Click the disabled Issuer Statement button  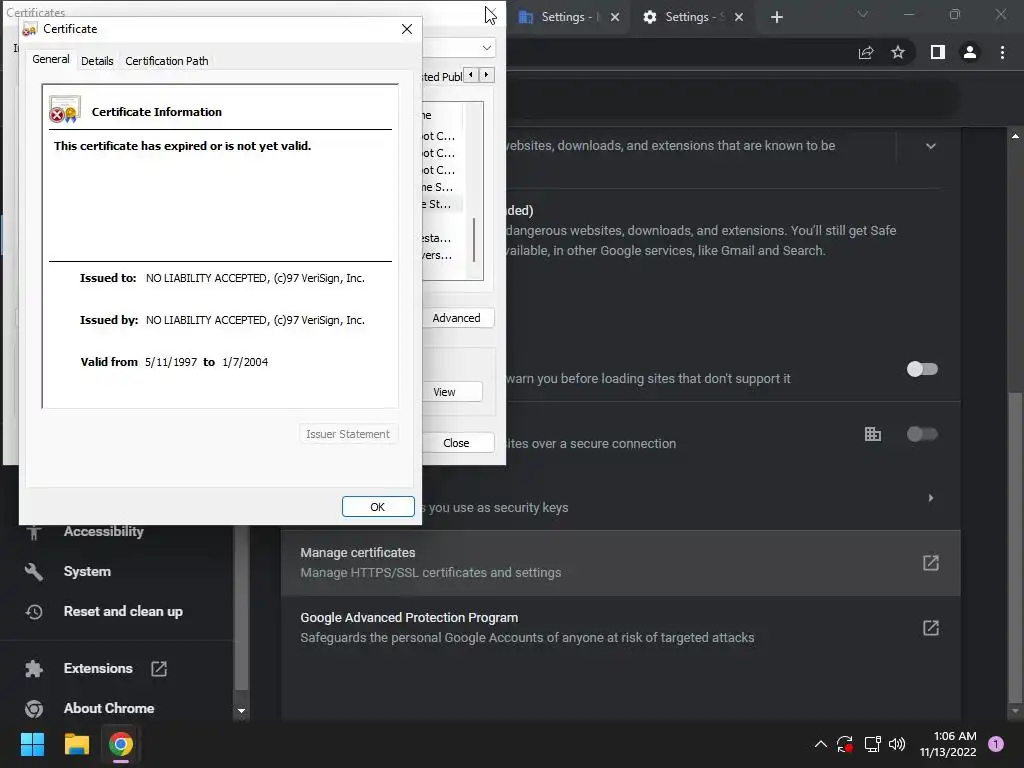[348, 434]
